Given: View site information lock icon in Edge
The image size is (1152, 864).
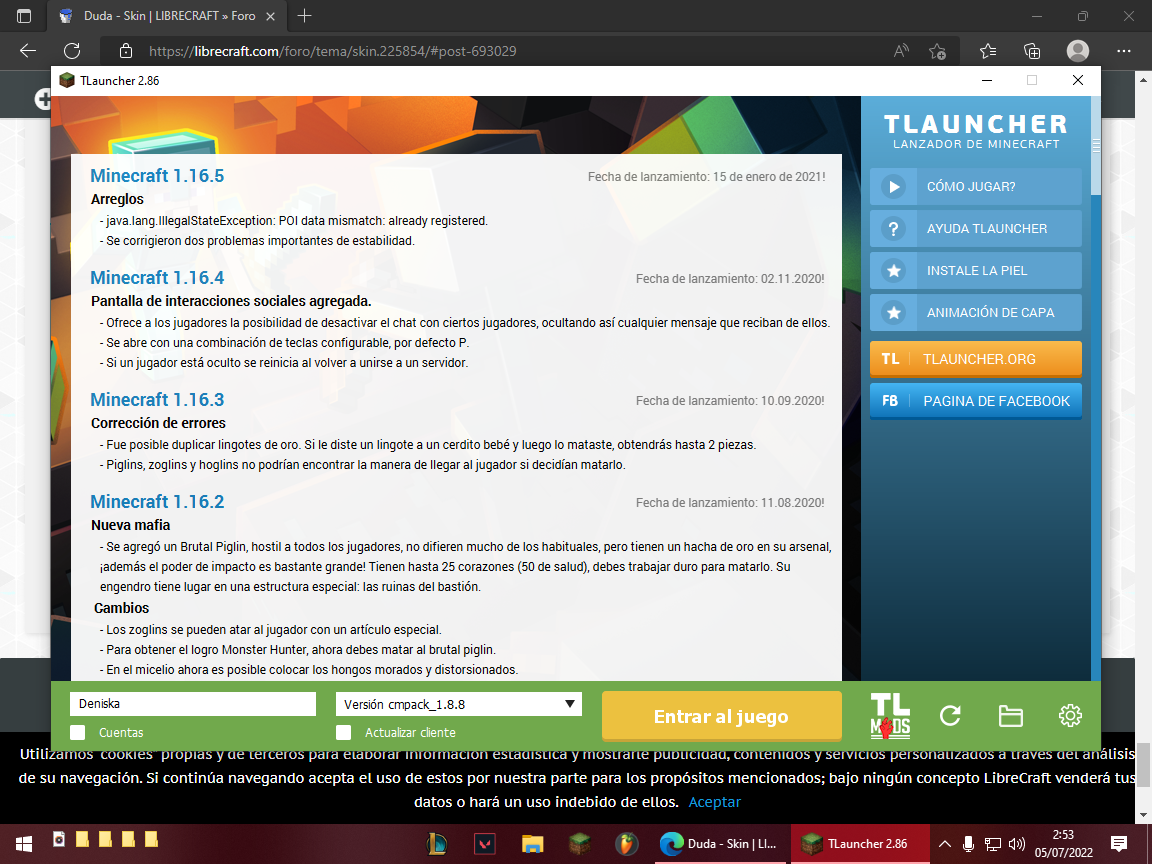Looking at the screenshot, I should pos(126,51).
